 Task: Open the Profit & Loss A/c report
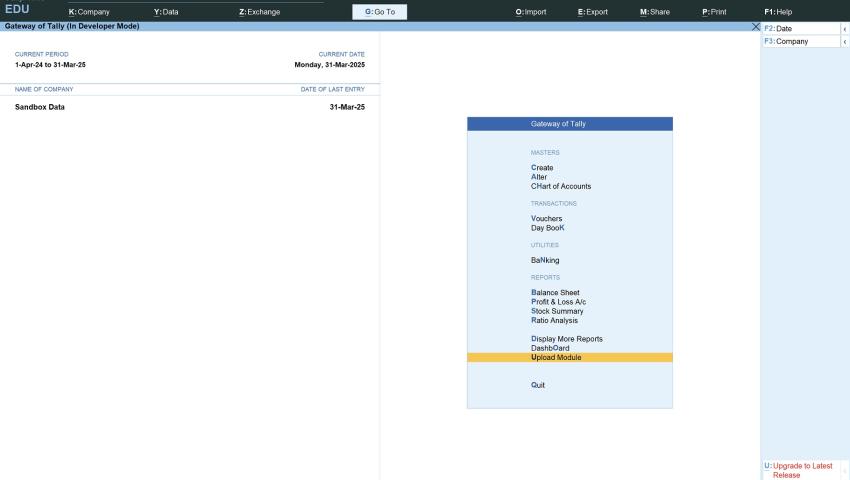(558, 302)
